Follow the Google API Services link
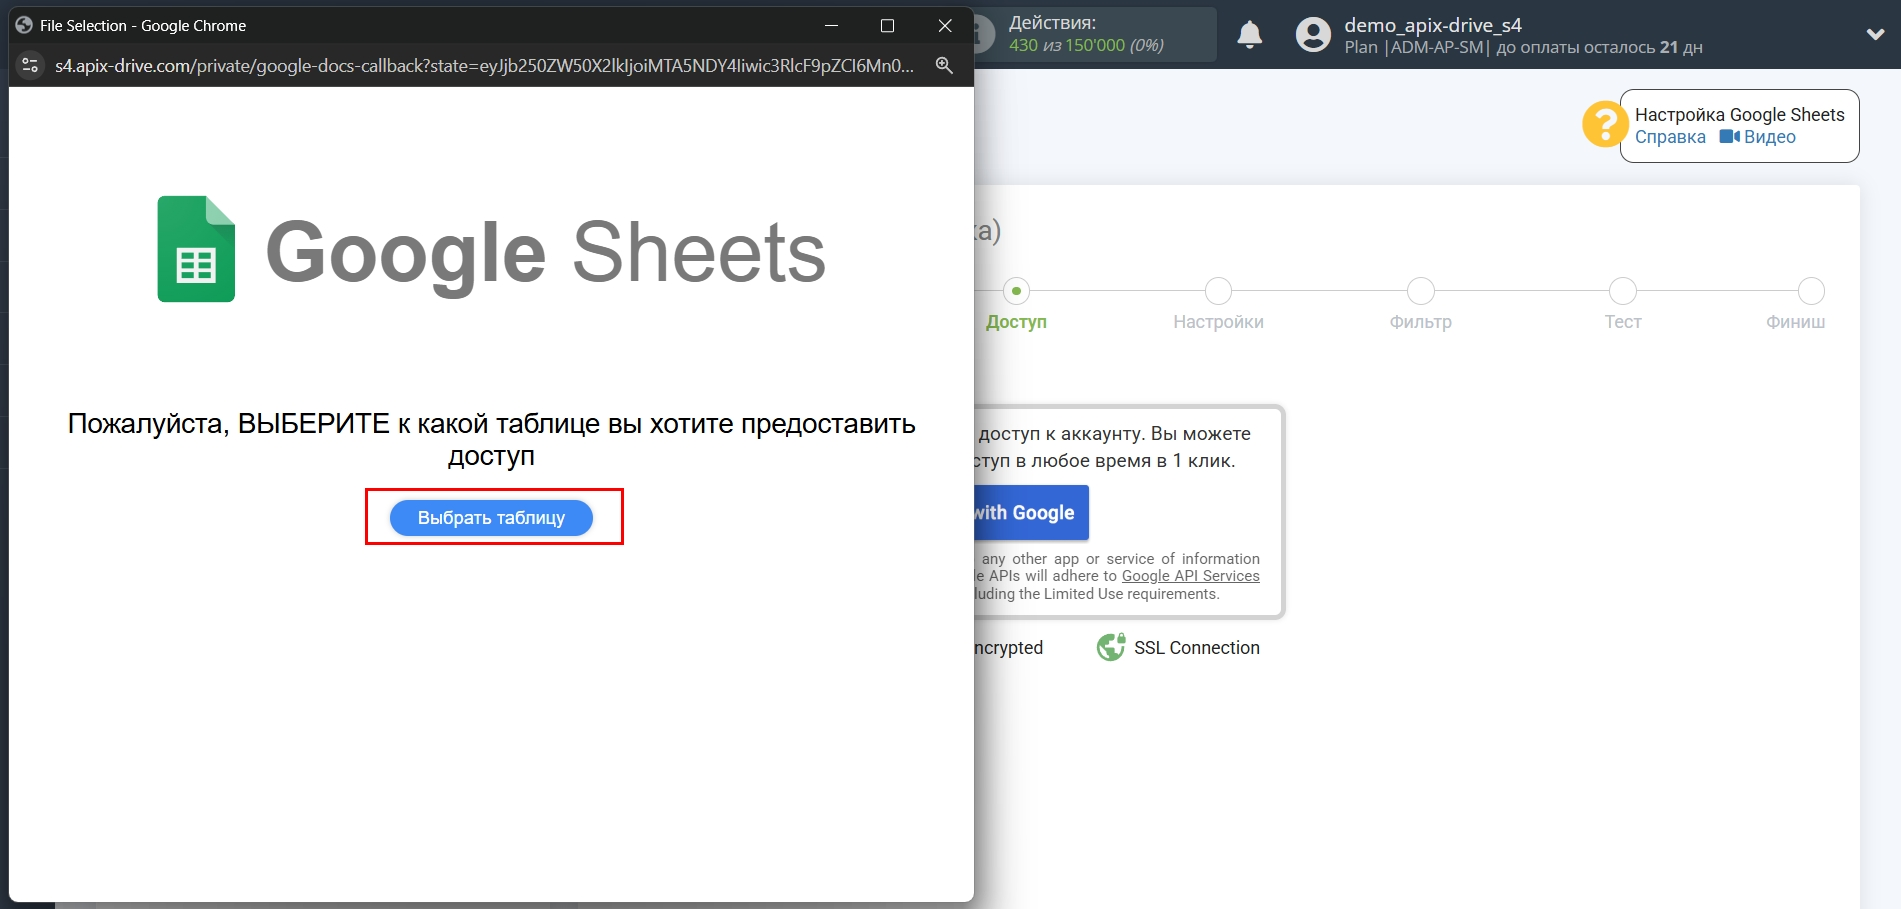 click(1190, 575)
